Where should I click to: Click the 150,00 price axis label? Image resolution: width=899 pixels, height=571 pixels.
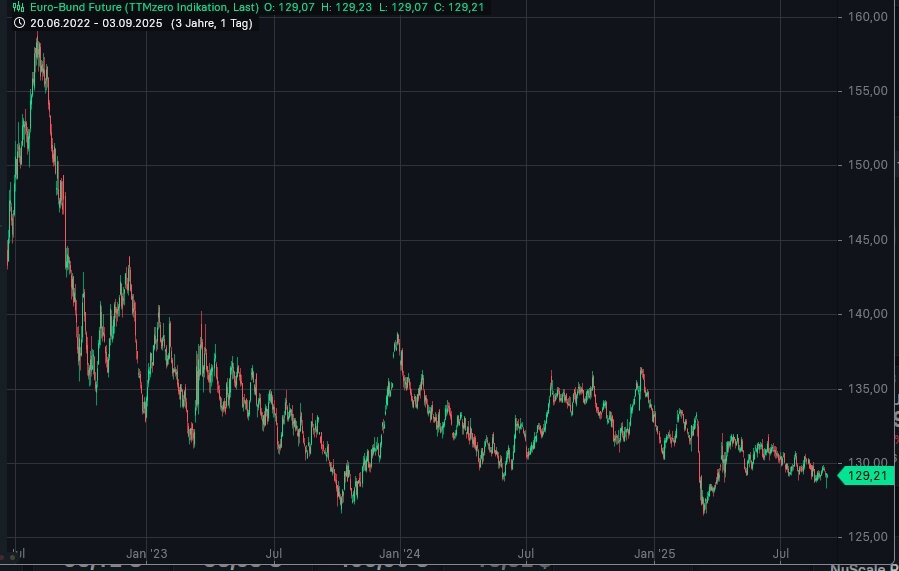click(866, 165)
